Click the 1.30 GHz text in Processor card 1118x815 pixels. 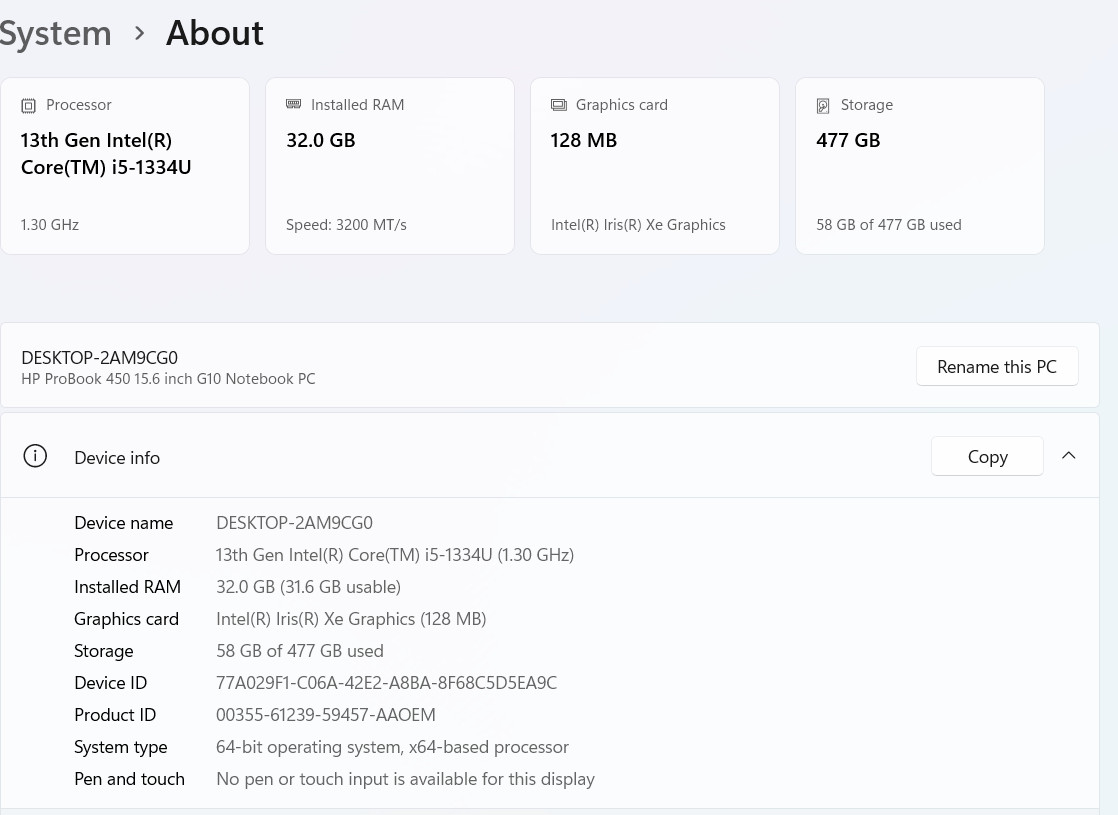tap(50, 225)
